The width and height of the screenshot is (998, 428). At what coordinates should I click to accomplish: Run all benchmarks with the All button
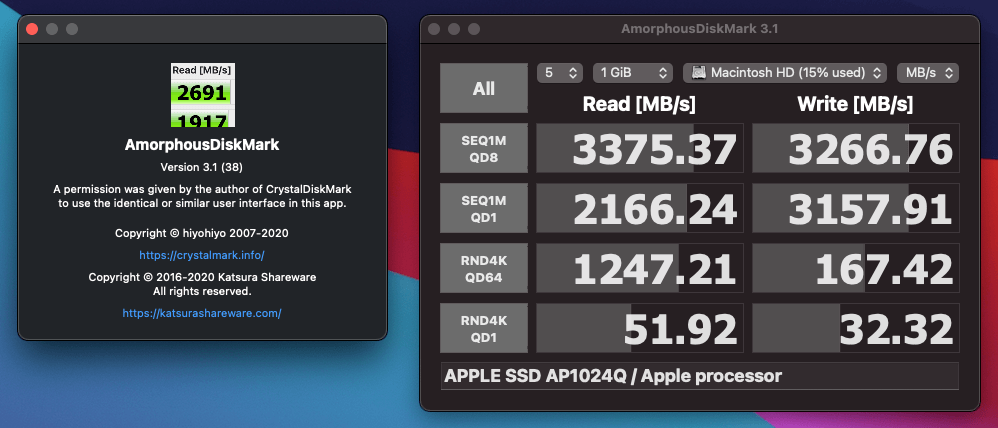pos(484,88)
